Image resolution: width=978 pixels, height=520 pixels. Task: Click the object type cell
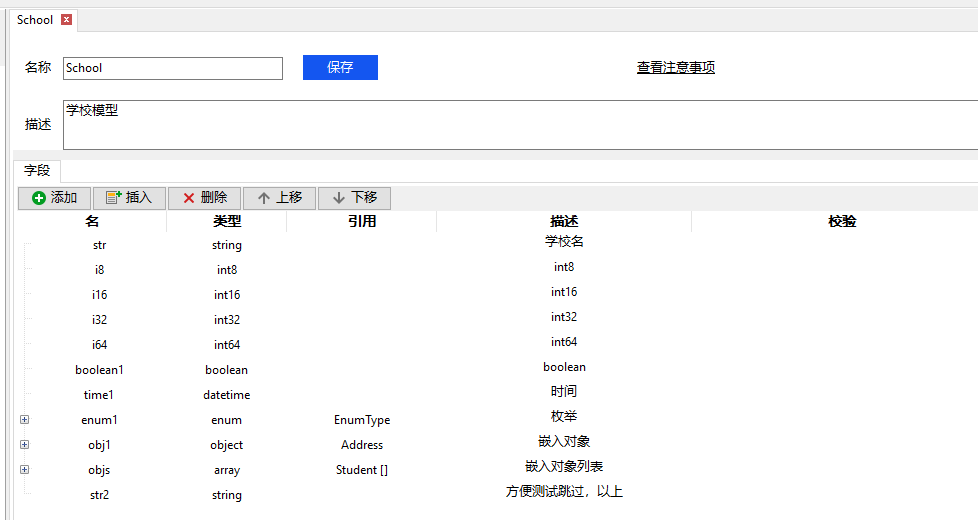tap(226, 445)
